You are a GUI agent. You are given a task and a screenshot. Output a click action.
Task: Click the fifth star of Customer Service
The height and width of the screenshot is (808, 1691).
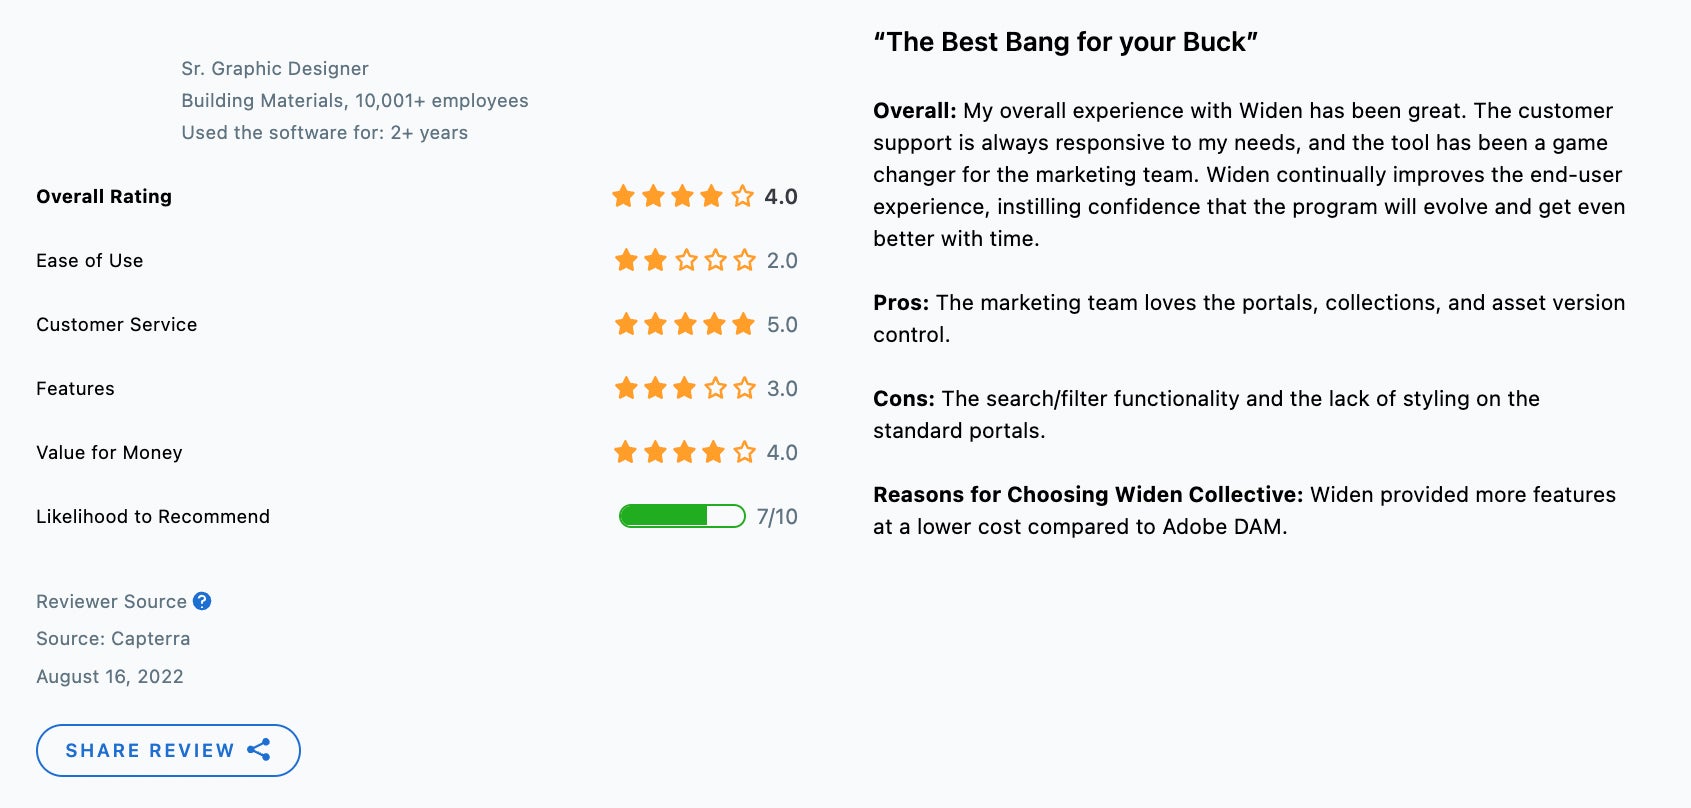743,324
